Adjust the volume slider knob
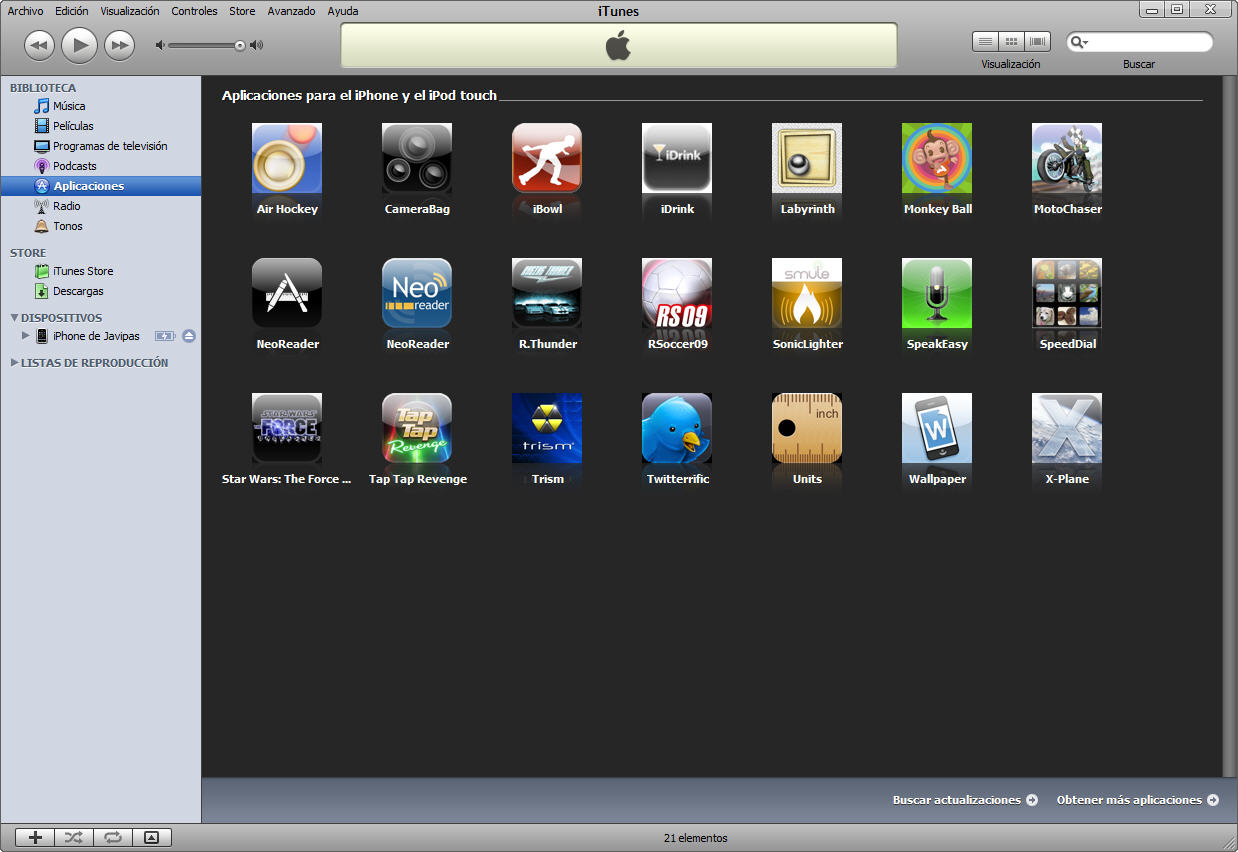 [240, 45]
